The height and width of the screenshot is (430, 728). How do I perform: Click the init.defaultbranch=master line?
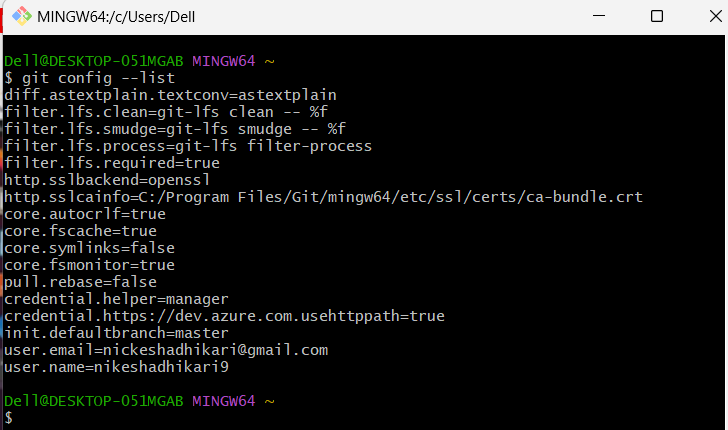(x=116, y=333)
